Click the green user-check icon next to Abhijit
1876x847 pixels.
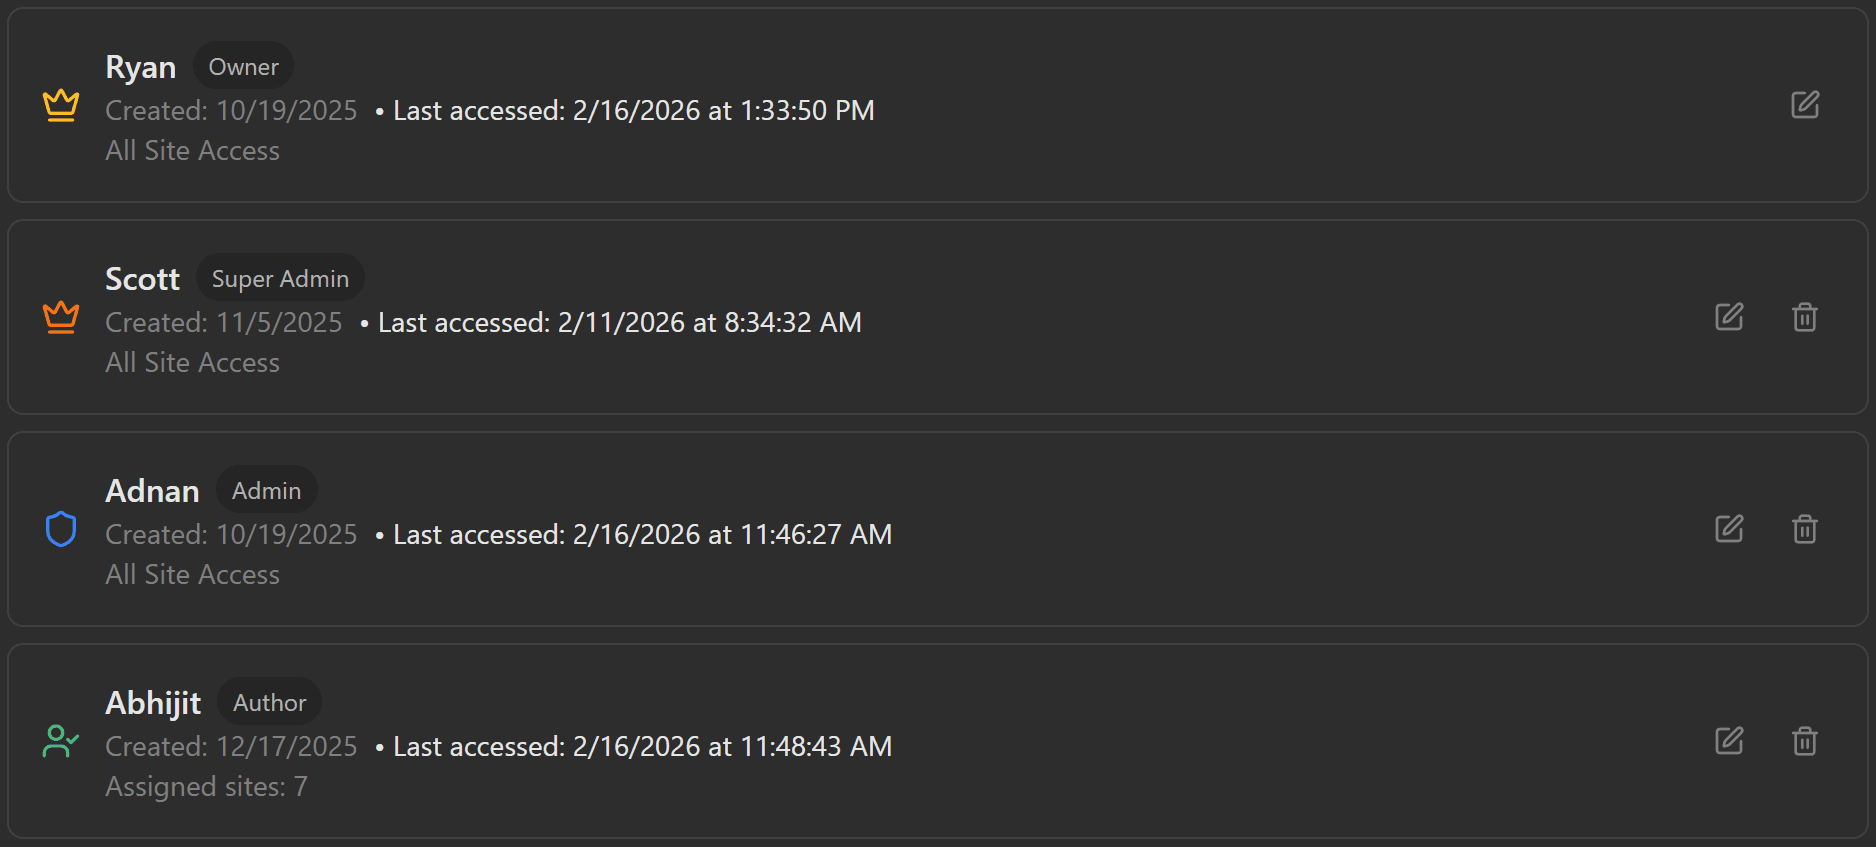point(61,741)
